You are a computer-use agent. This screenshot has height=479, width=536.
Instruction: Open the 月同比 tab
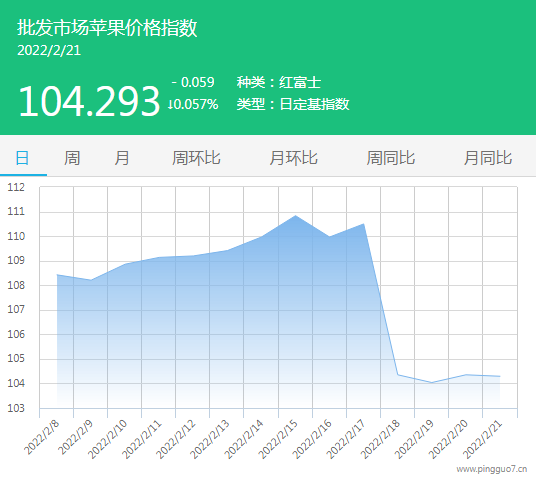tap(488, 158)
